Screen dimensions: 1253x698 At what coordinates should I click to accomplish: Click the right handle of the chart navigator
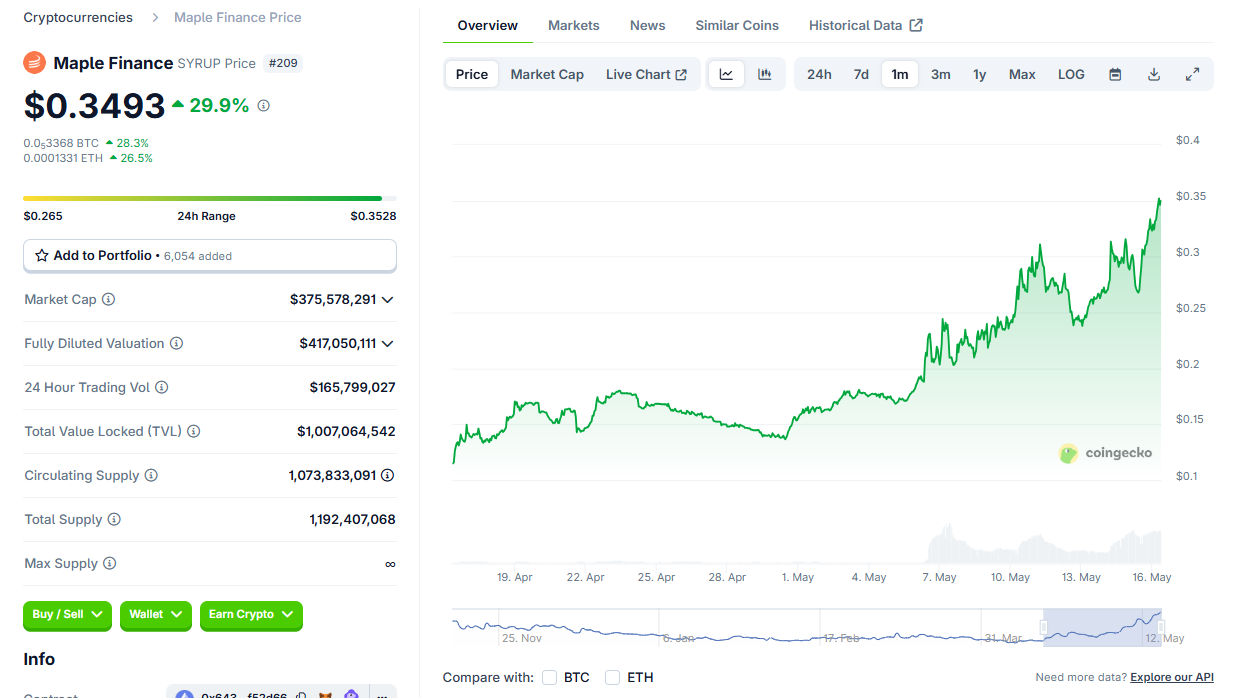coord(1161,627)
